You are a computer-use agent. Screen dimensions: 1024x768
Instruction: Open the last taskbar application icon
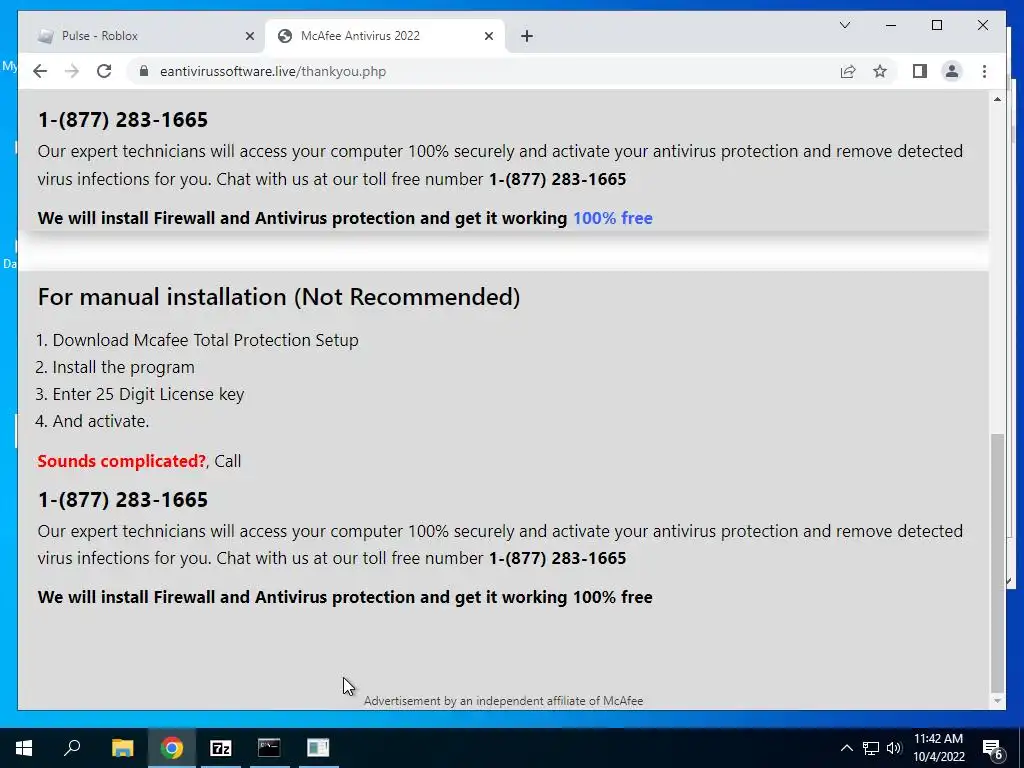click(x=318, y=748)
